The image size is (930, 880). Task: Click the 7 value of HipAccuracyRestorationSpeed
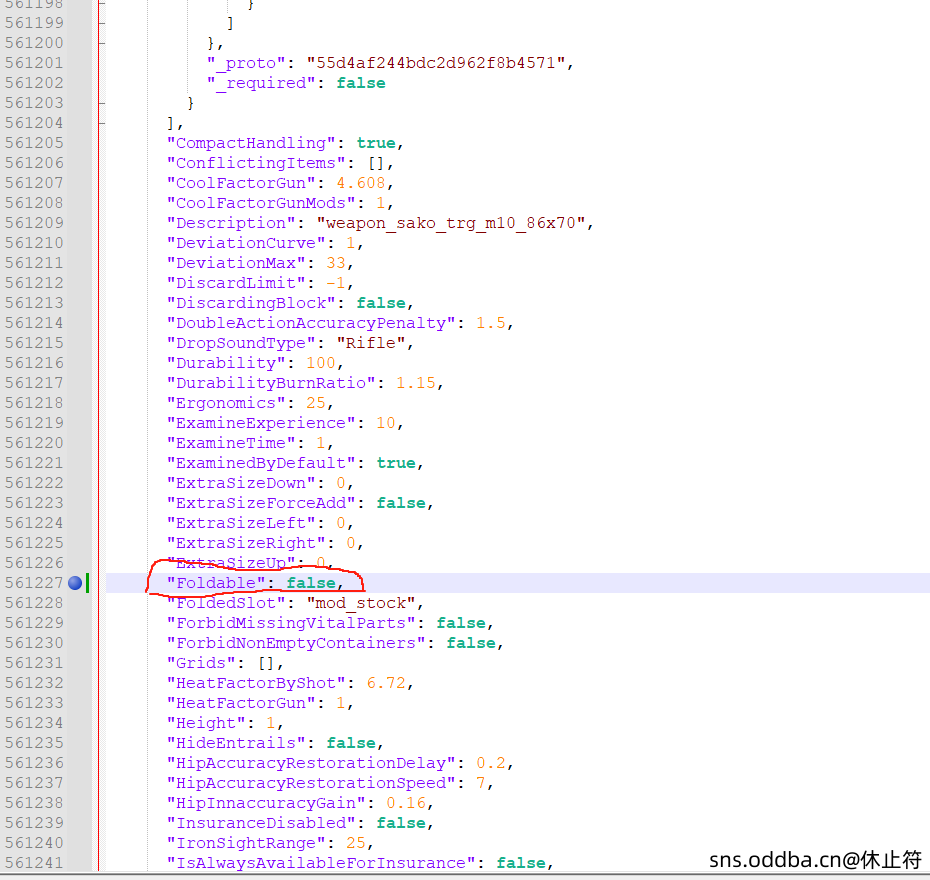coord(480,783)
